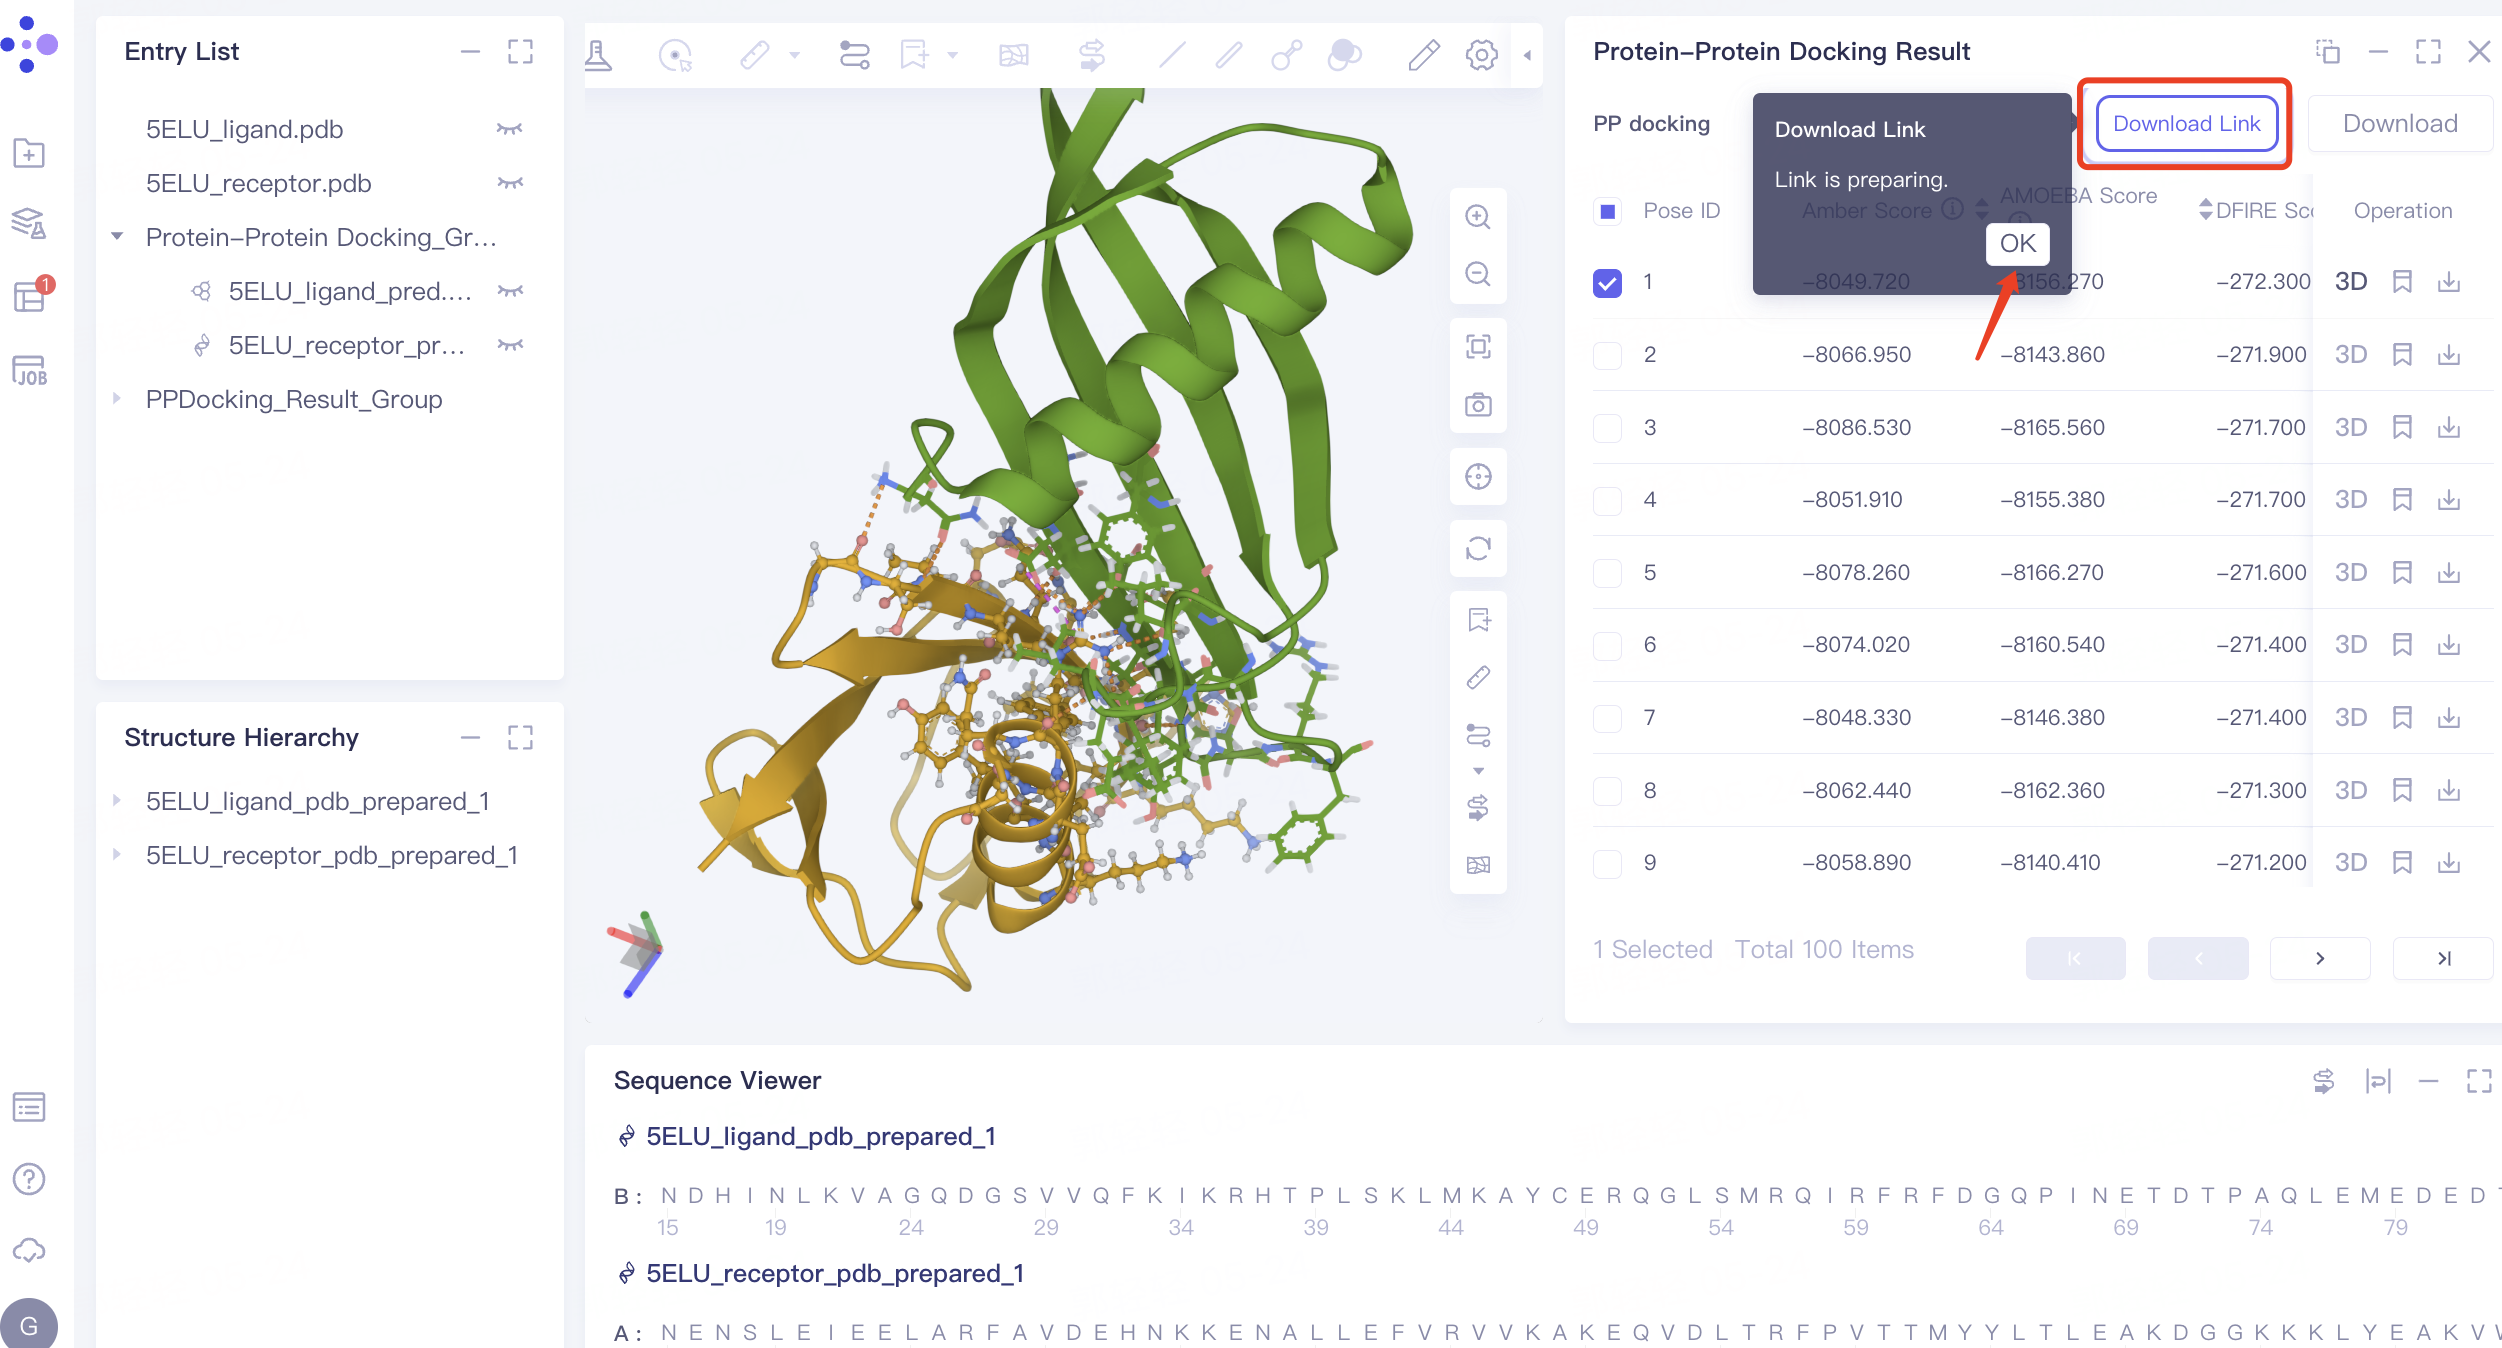This screenshot has height=1348, width=2502.
Task: Uncheck the selected checkbox for pose 1
Action: pyautogui.click(x=1607, y=283)
